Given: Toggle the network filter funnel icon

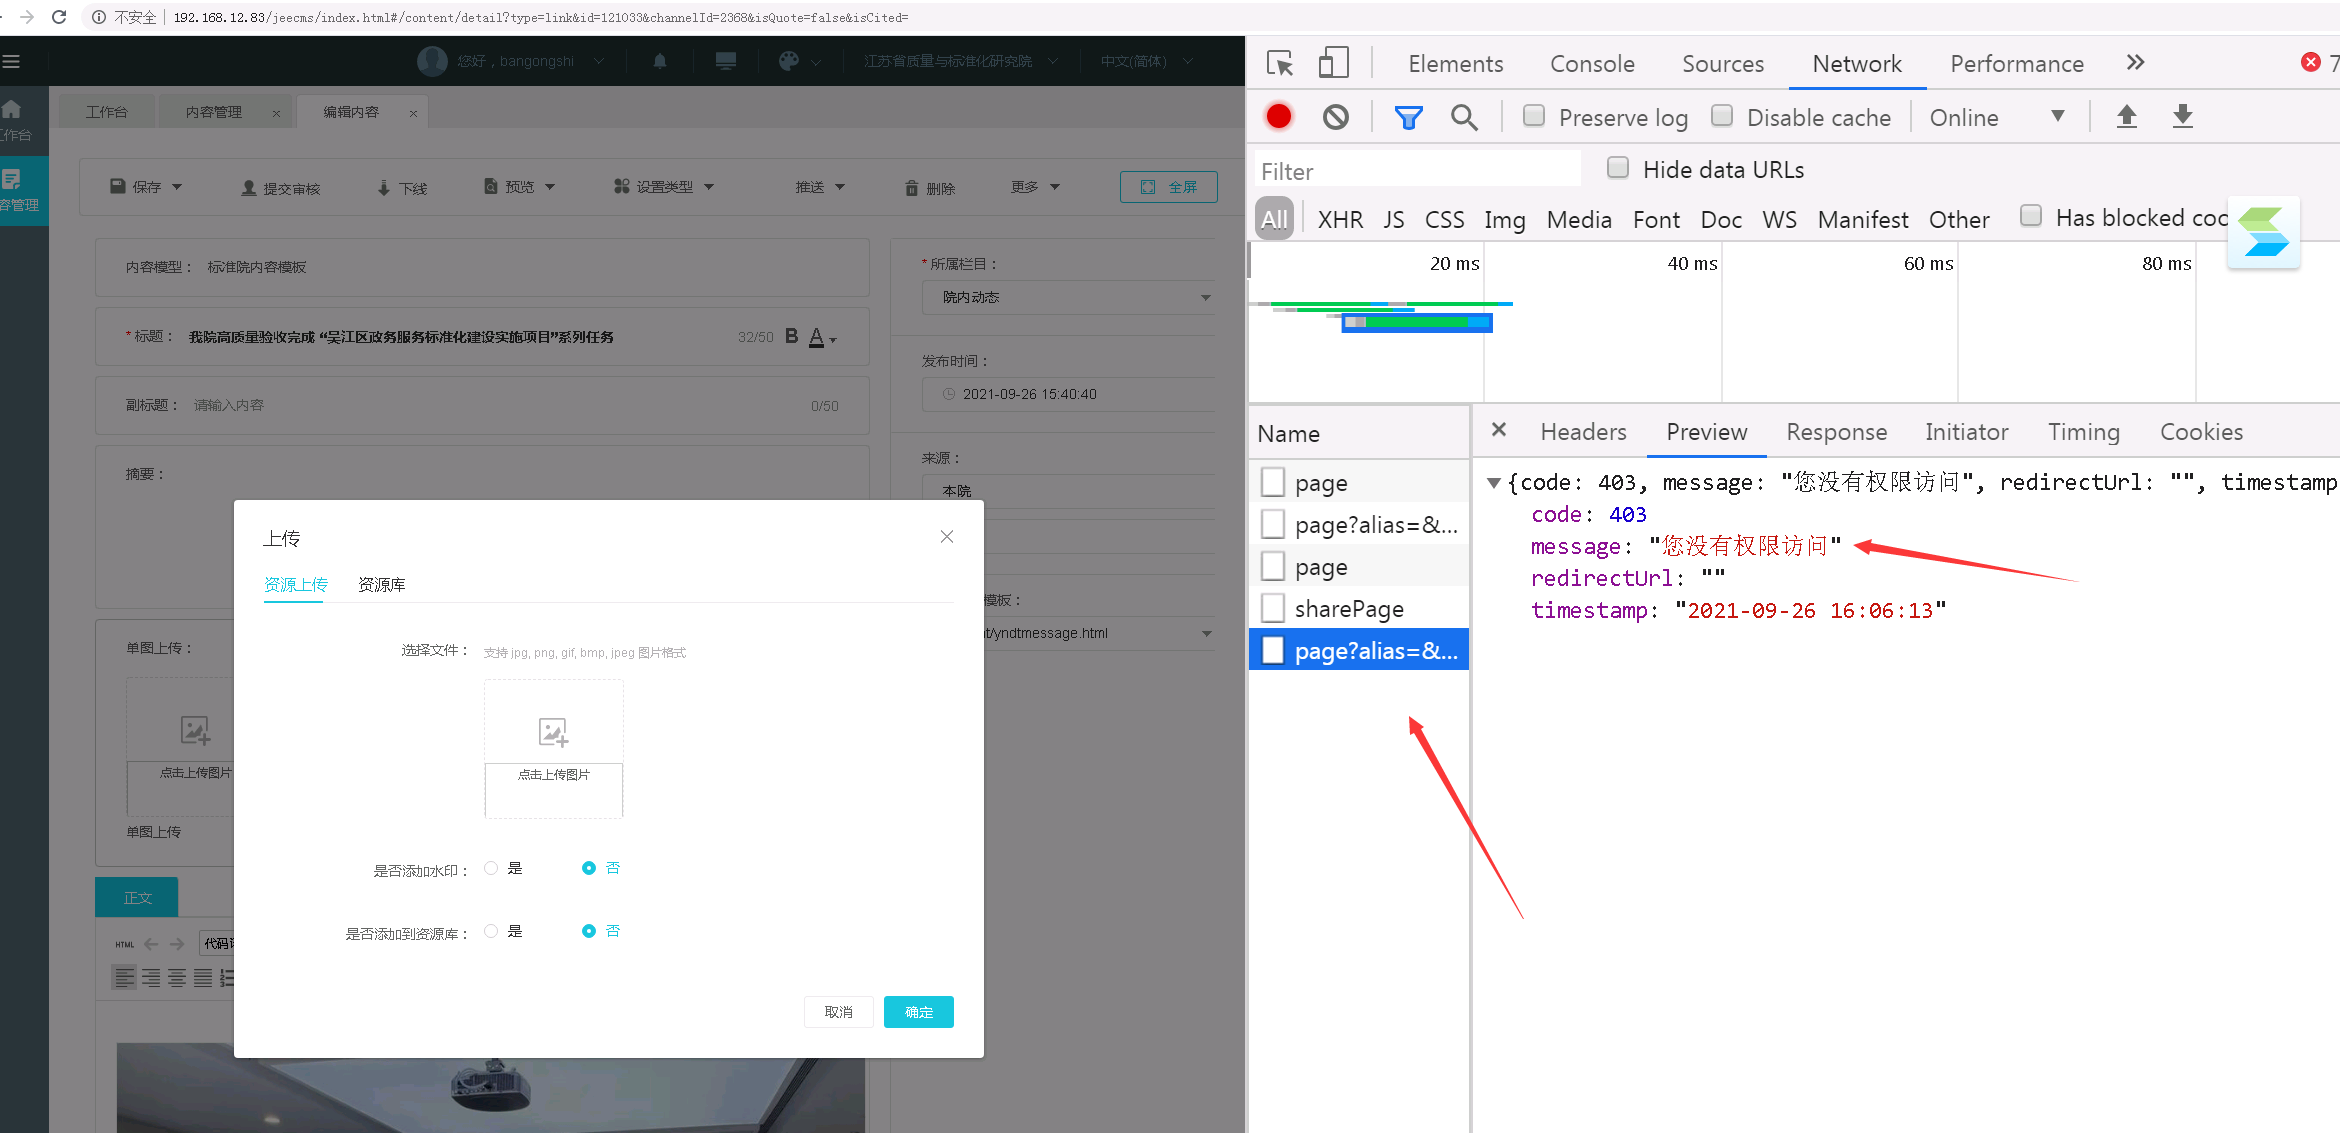Looking at the screenshot, I should [x=1408, y=117].
